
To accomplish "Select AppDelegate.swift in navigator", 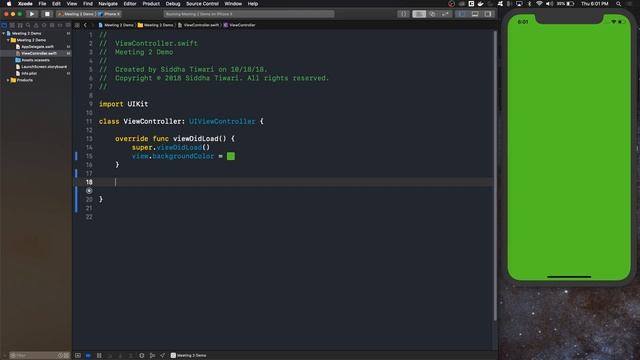I will (x=37, y=47).
